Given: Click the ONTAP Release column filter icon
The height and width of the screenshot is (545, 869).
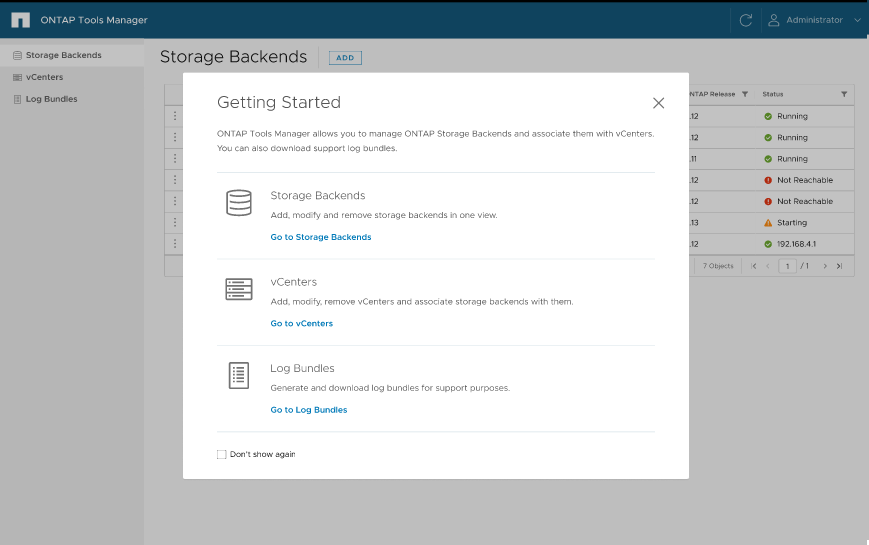Looking at the screenshot, I should coord(744,94).
